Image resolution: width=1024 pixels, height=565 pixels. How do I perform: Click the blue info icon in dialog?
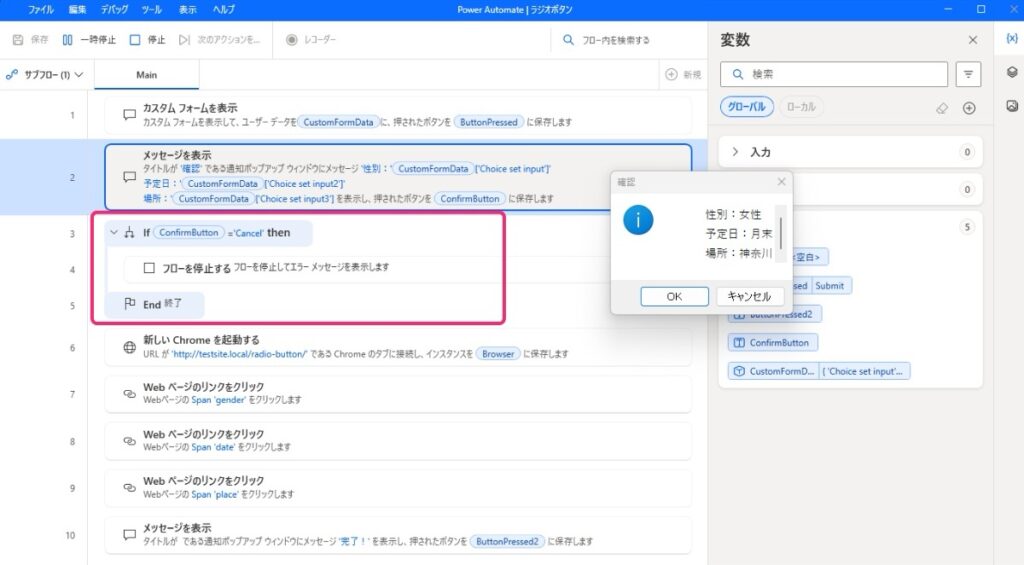tap(638, 220)
